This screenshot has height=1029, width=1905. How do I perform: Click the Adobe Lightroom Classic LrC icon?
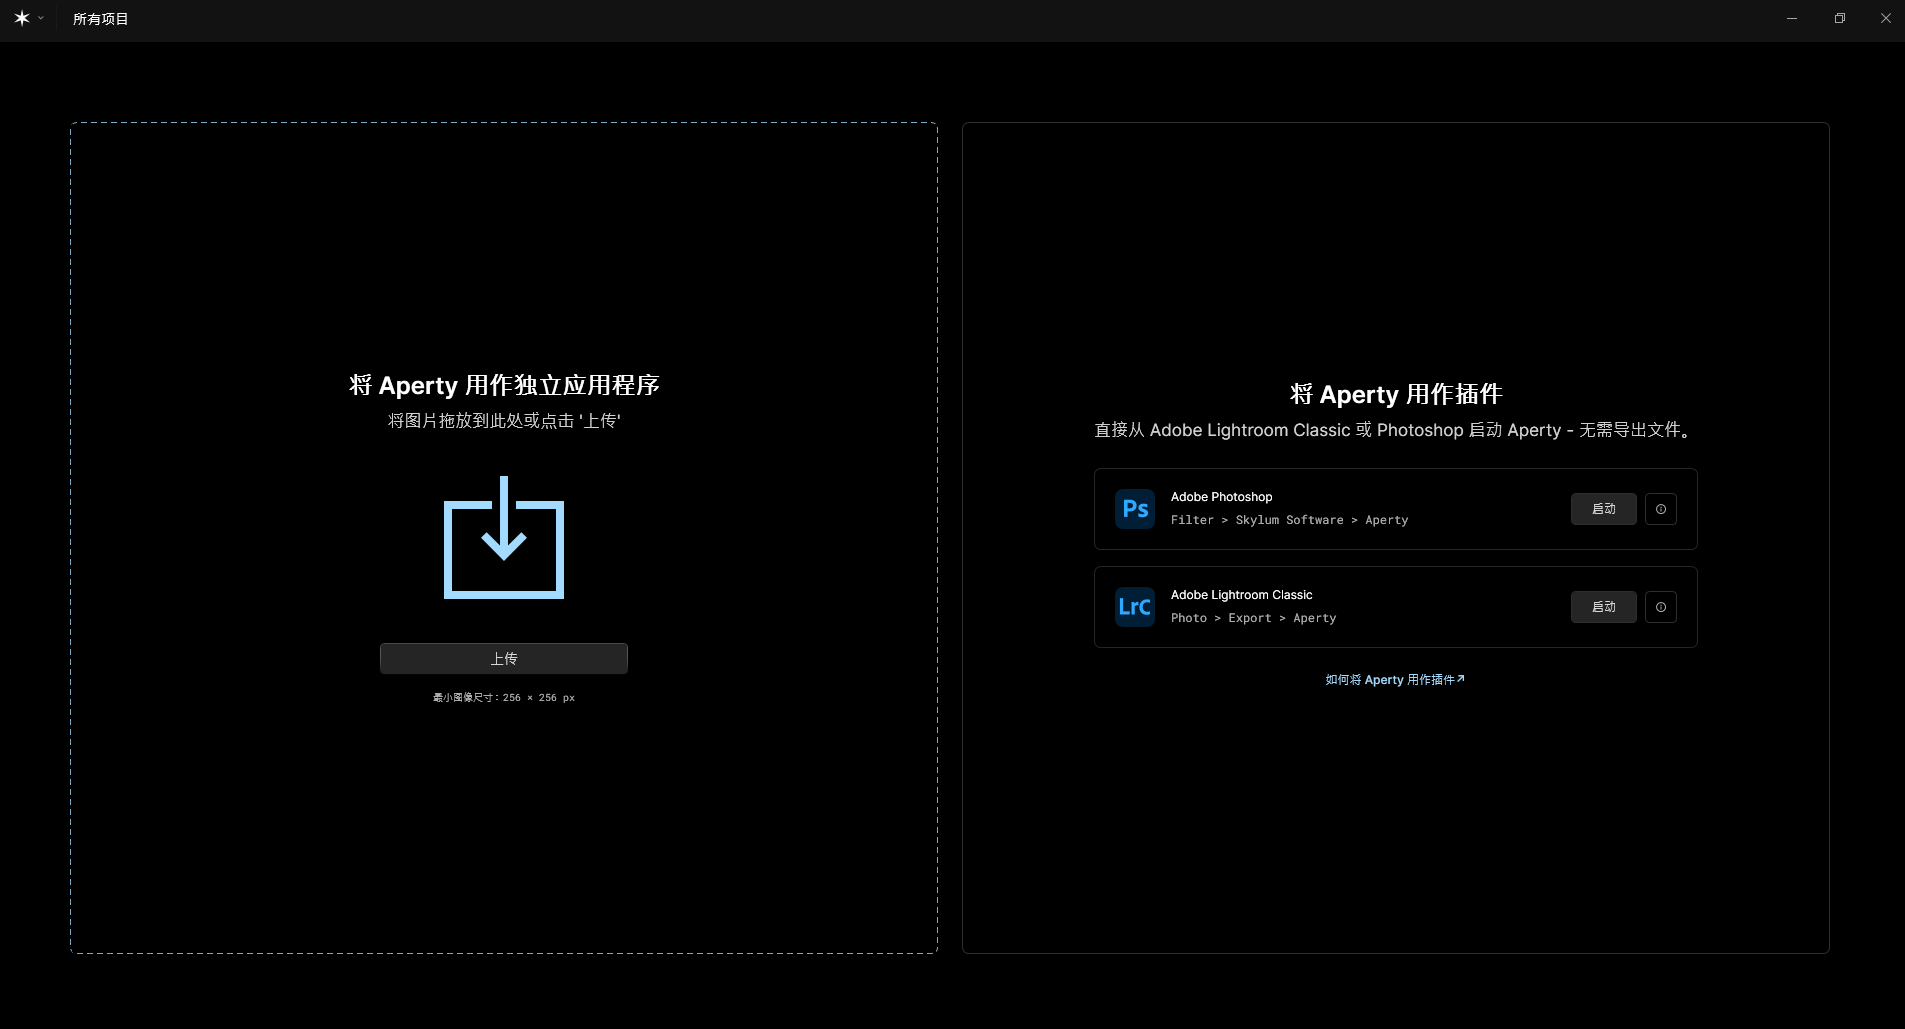[x=1135, y=607]
